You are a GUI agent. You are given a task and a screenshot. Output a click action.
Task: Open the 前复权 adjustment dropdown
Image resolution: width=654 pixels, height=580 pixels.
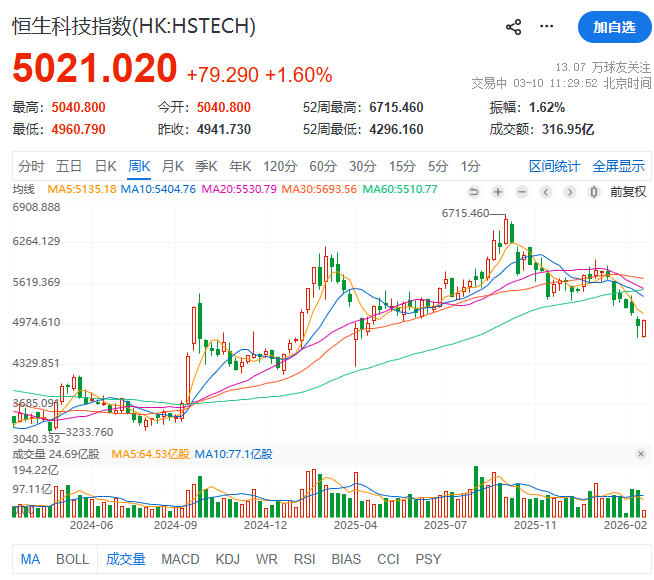tap(628, 191)
